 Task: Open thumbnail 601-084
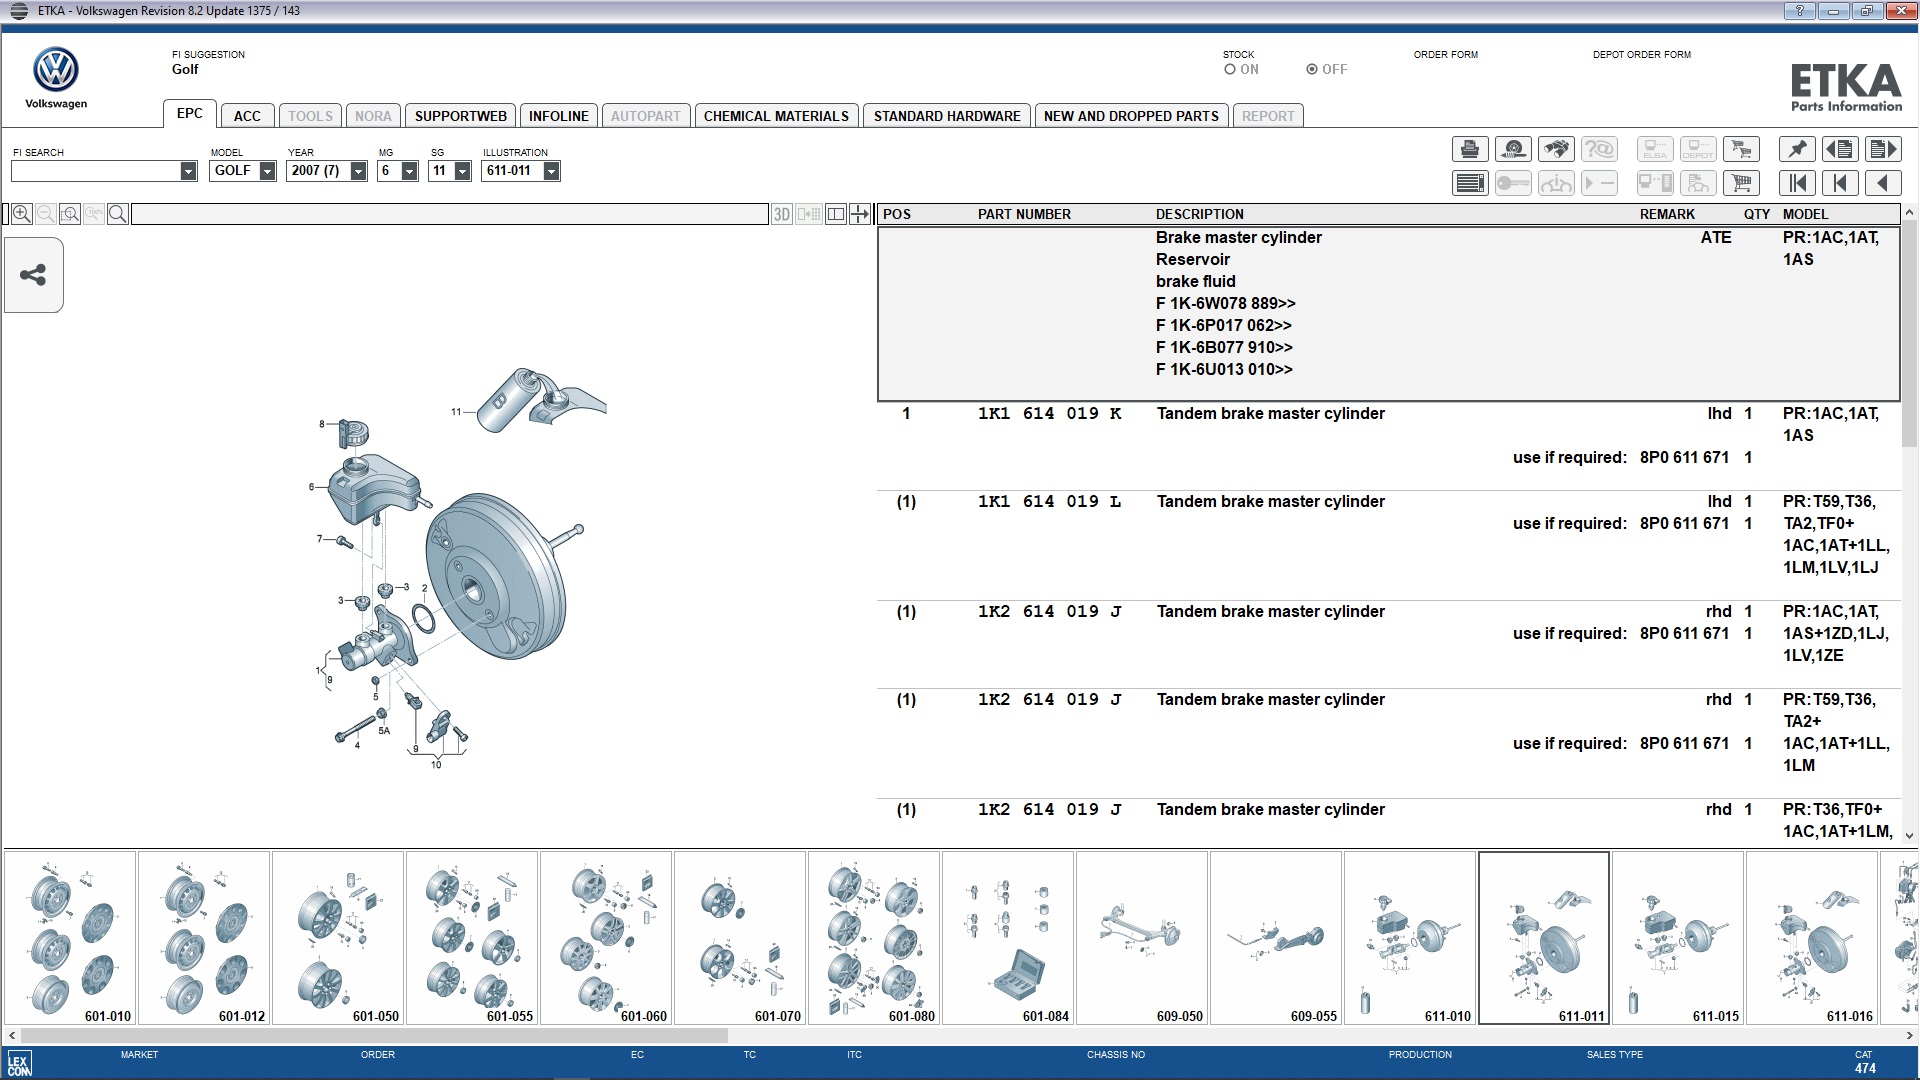(1008, 938)
